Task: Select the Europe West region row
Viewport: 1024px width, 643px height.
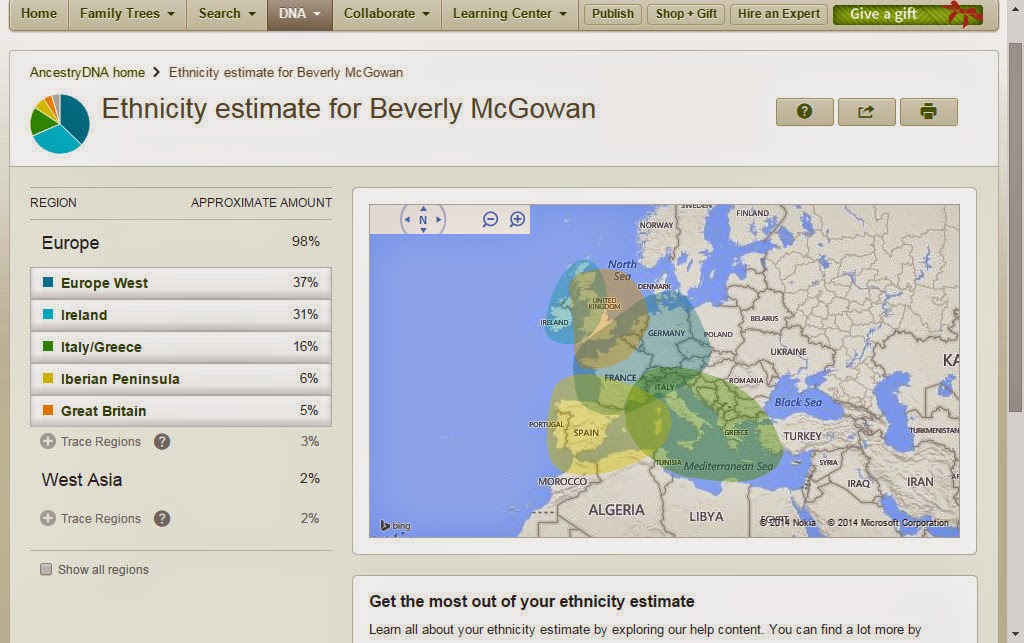Action: tap(181, 283)
